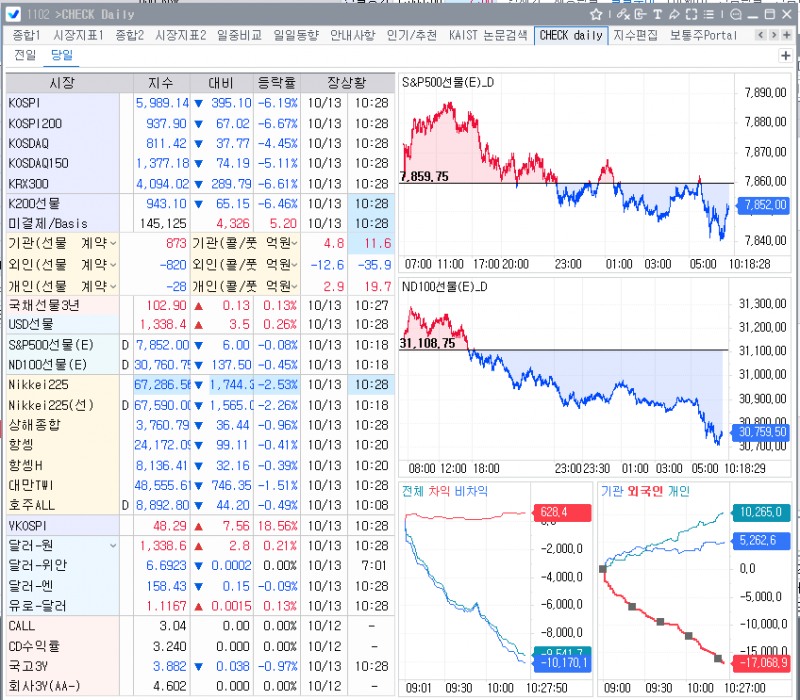Click the S&P500선물(E)_D chart title
The height and width of the screenshot is (700, 800).
tap(447, 83)
